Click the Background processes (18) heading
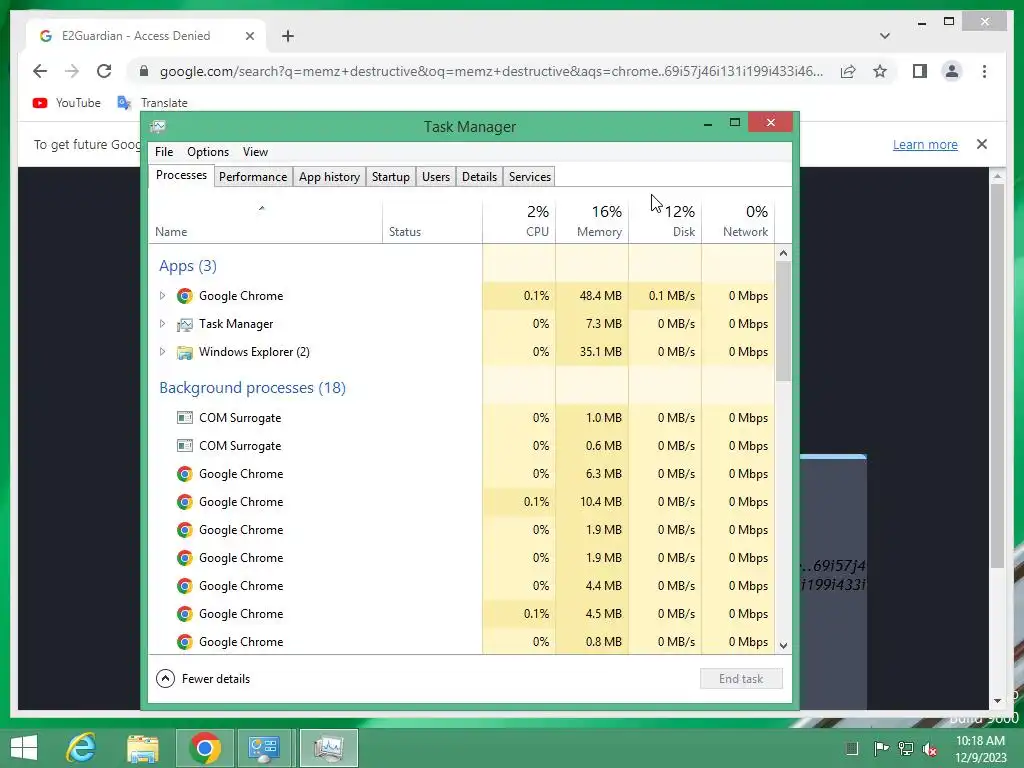This screenshot has height=768, width=1024. click(252, 388)
